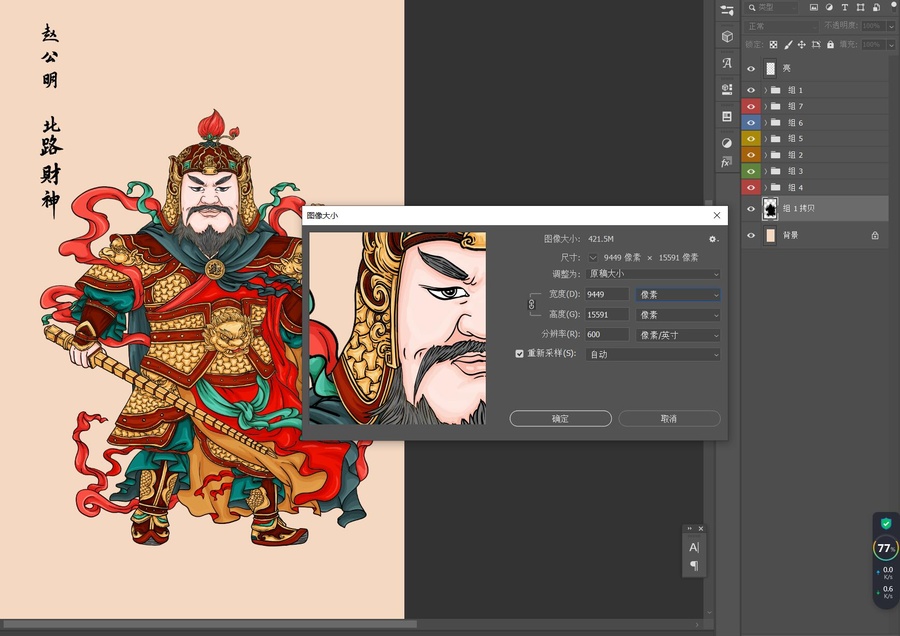Lock image pixels brush icon

tap(788, 44)
